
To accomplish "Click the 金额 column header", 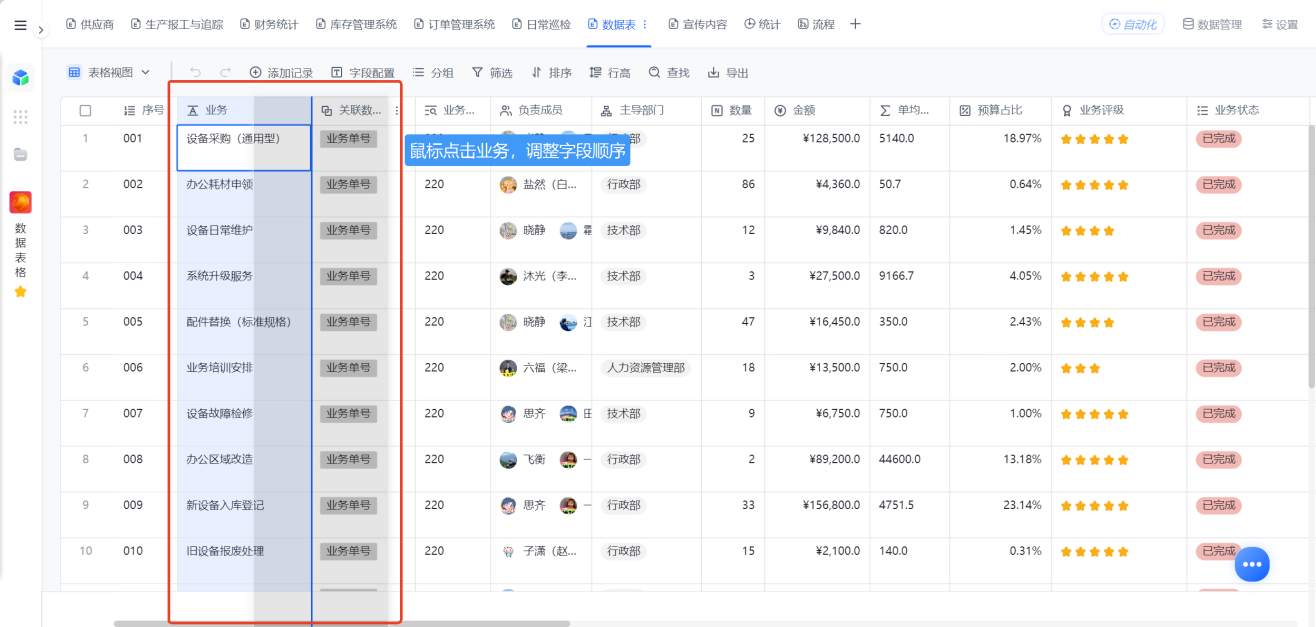I will pyautogui.click(x=817, y=110).
